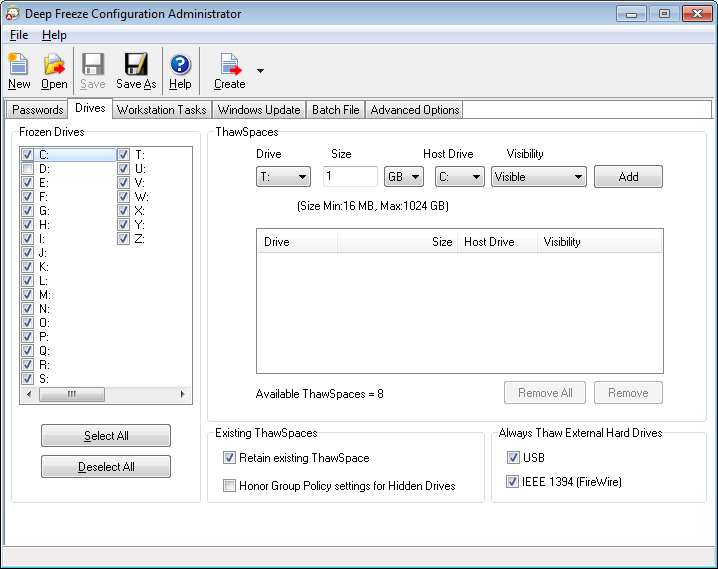This screenshot has height=569, width=718.
Task: Toggle the G: frozen drive checkbox
Action: click(x=27, y=211)
